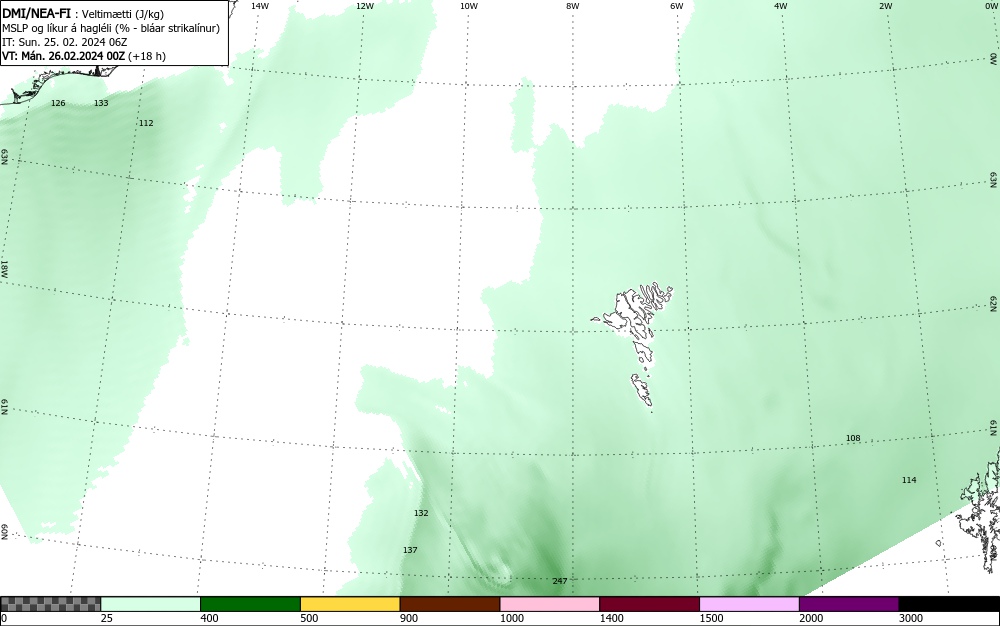Click the 12W longitude label
The image size is (1000, 626).
coord(364,6)
